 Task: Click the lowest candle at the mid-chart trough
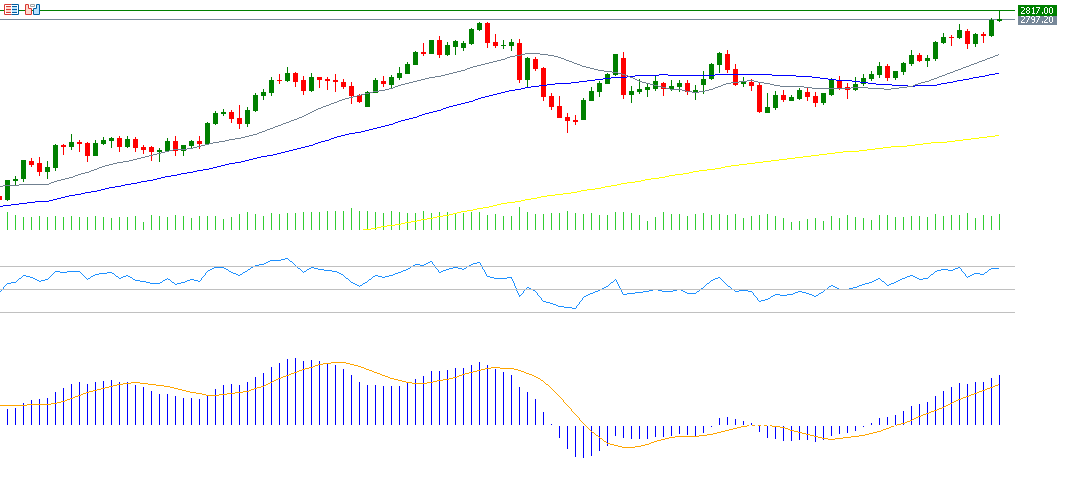point(567,120)
